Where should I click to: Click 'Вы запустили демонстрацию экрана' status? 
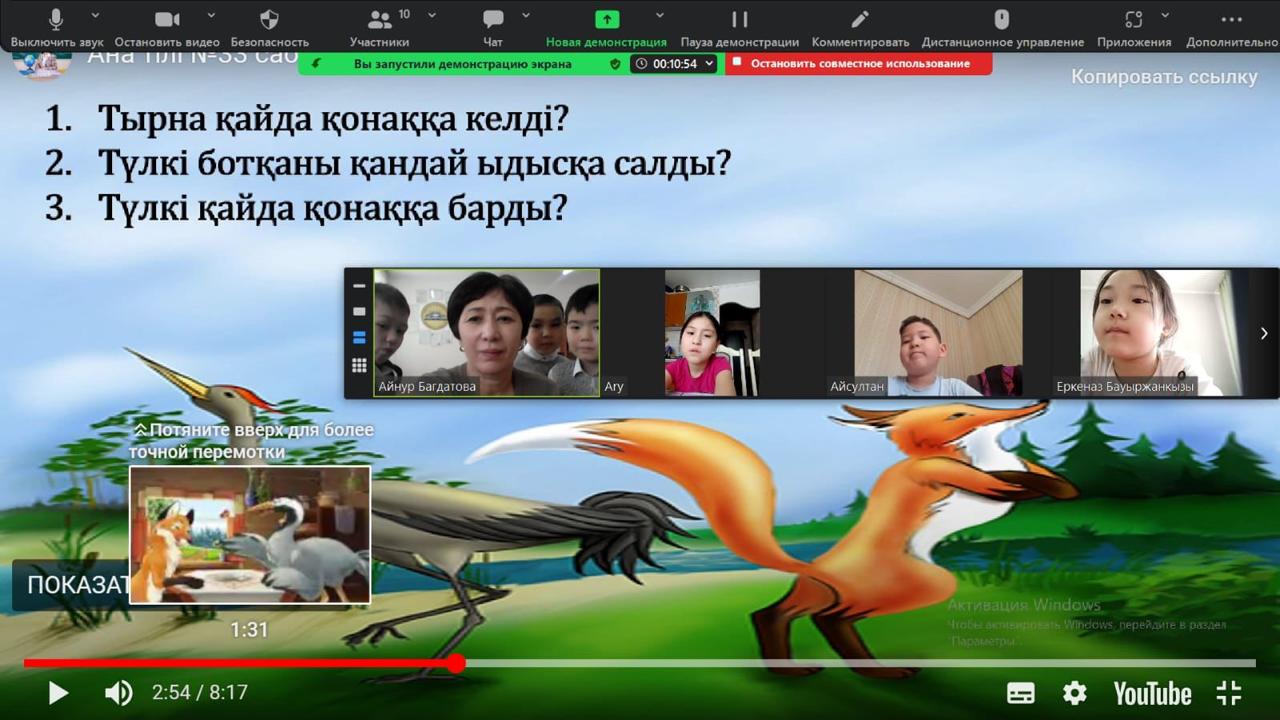[463, 63]
